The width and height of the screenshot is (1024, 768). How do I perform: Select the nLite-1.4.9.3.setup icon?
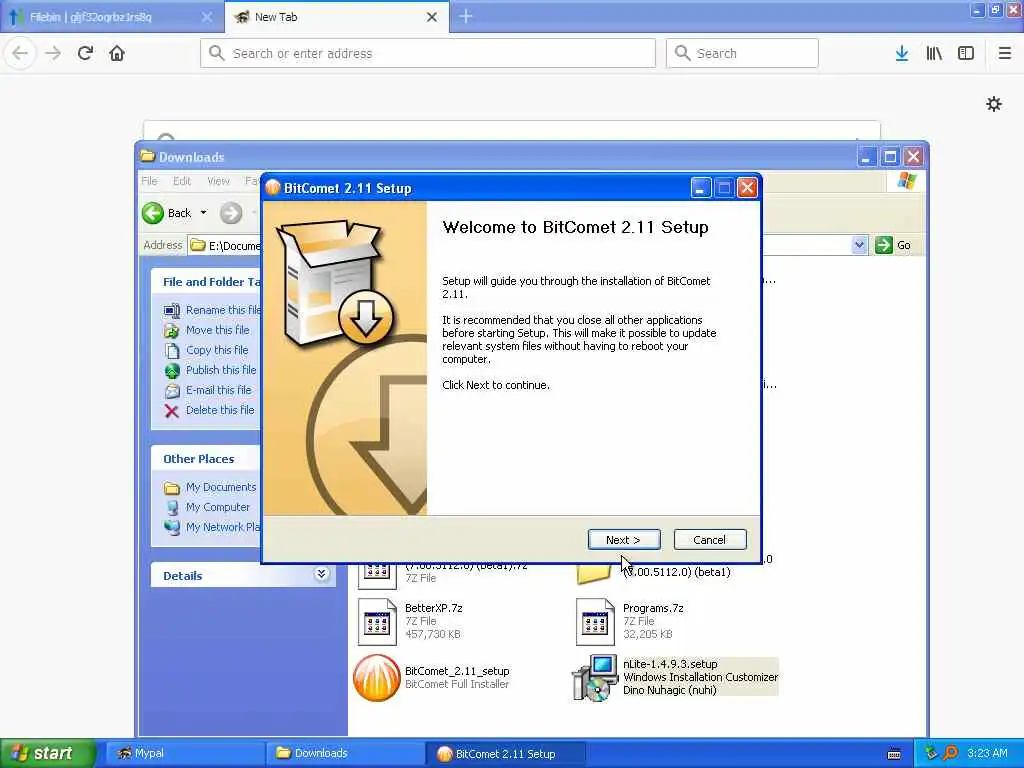pyautogui.click(x=595, y=678)
